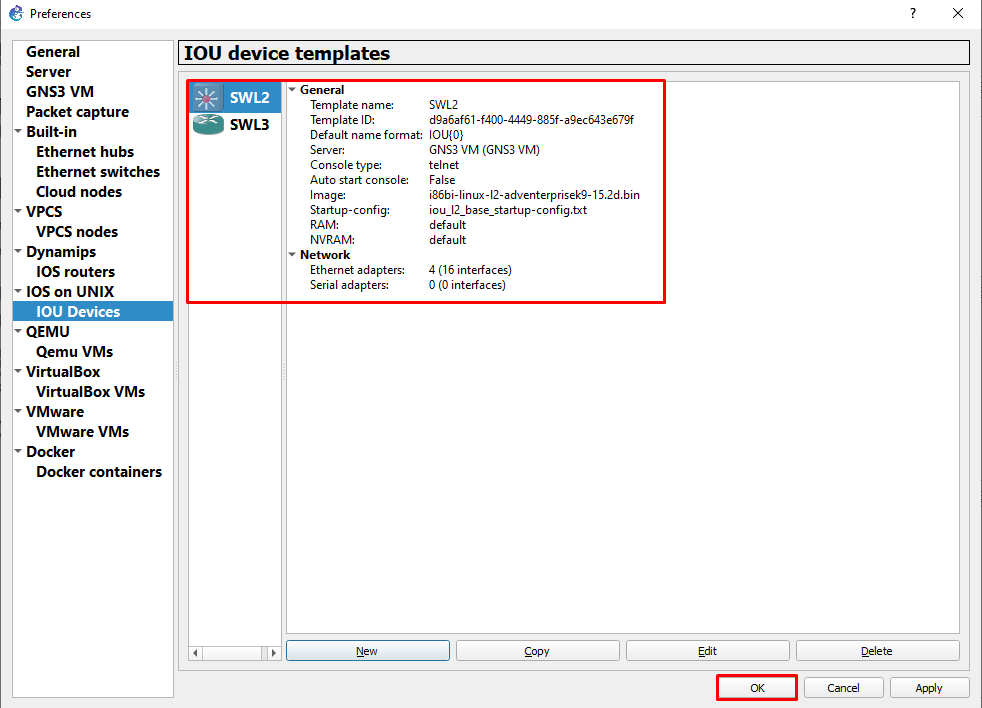Click iou_l2_base_startup-config.txt value

tap(508, 210)
